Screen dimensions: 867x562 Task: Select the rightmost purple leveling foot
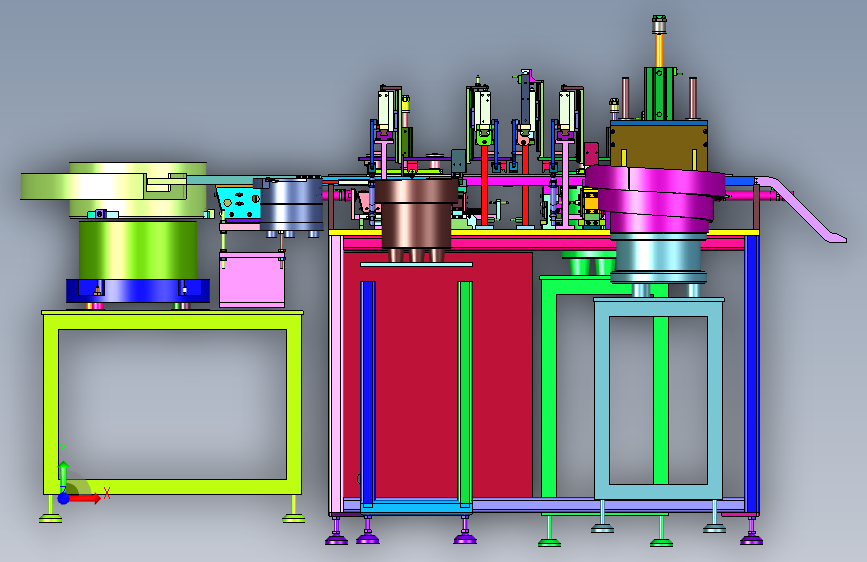tap(751, 538)
